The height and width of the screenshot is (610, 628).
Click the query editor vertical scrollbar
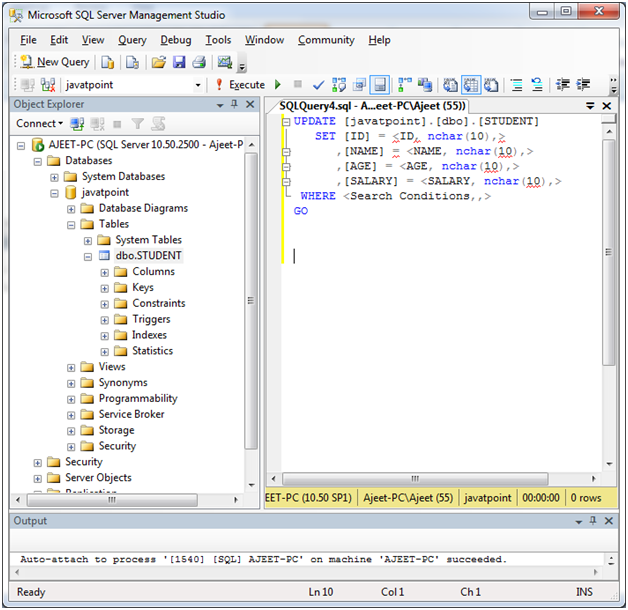pos(608,300)
